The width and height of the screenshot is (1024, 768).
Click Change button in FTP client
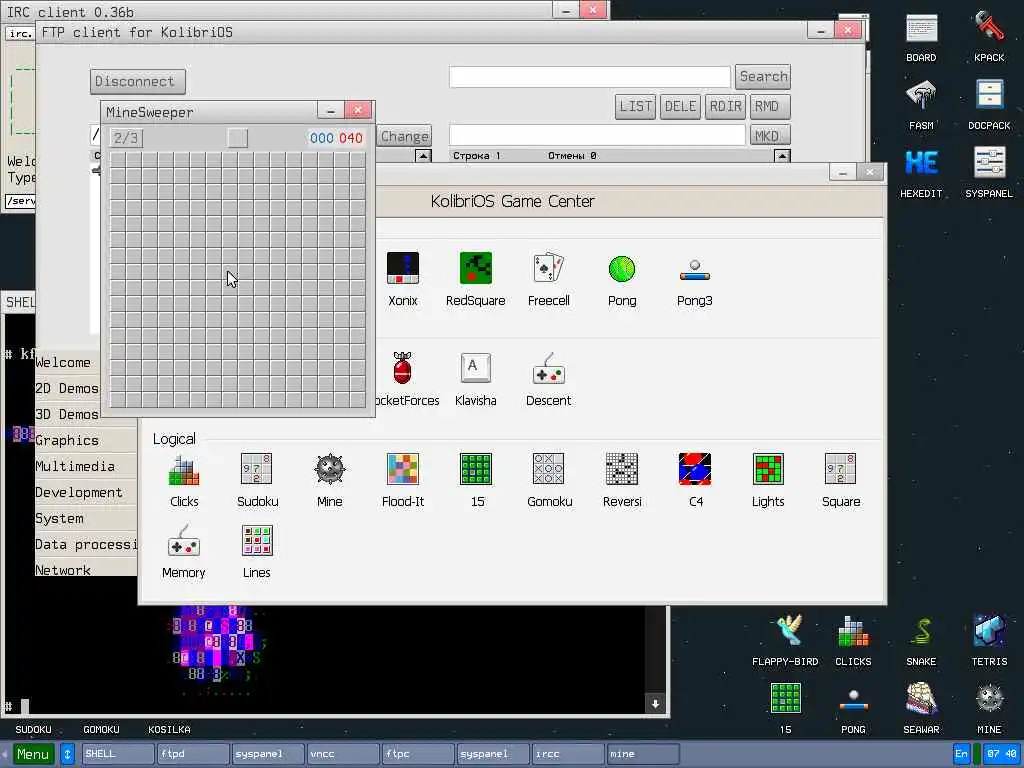404,136
